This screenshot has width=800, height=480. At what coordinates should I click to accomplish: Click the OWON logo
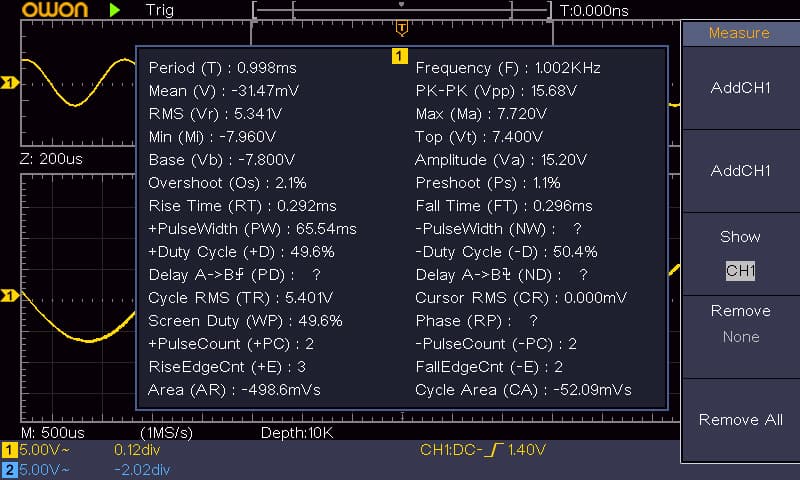(x=55, y=10)
